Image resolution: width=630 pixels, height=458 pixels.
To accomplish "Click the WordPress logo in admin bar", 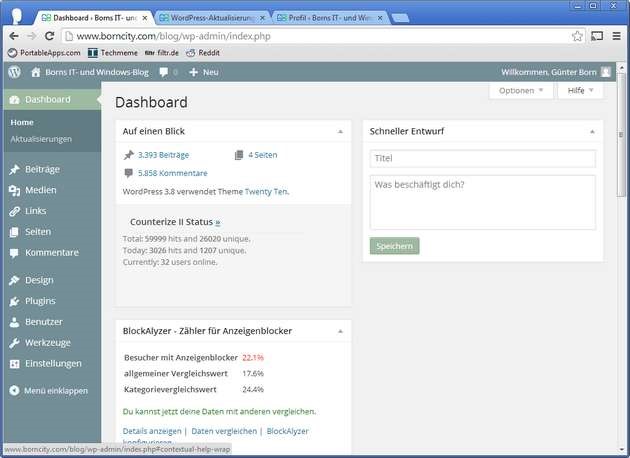I will 14,72.
